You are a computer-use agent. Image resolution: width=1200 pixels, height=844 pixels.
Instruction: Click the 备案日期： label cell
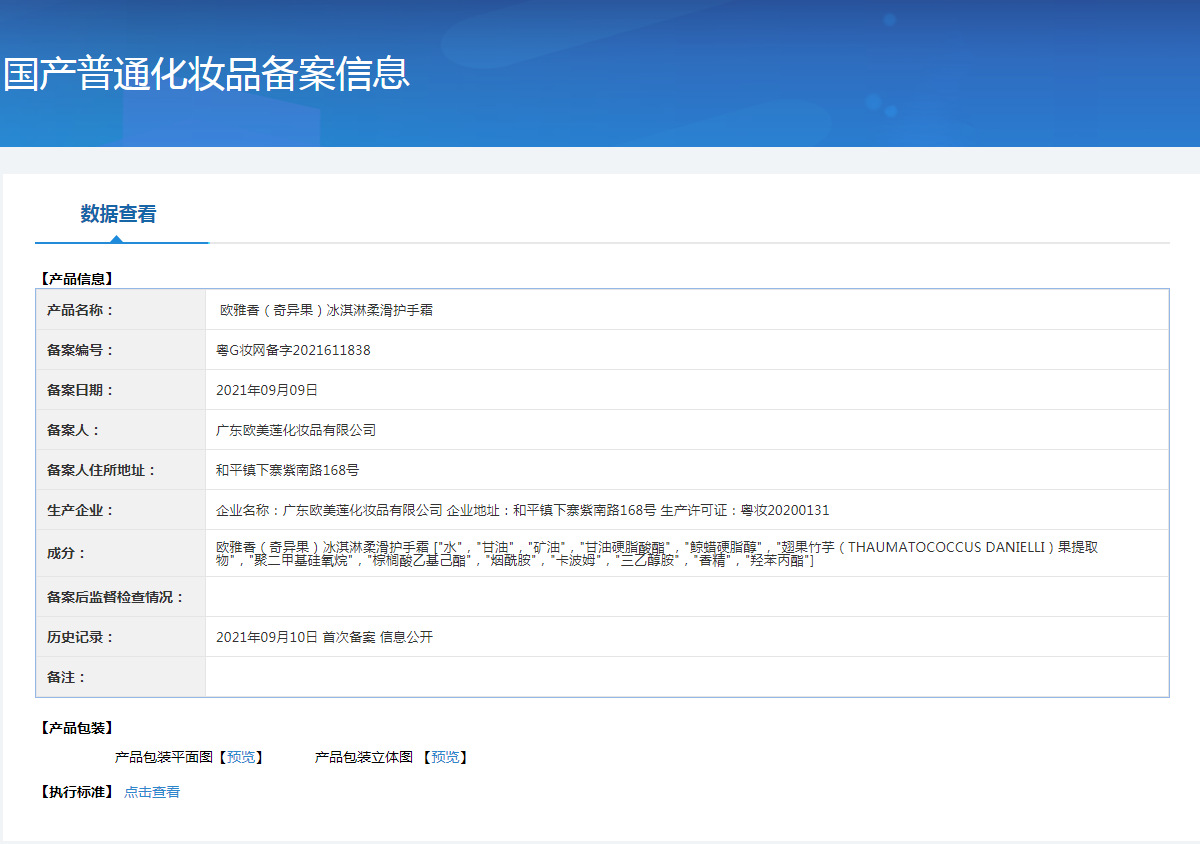click(121, 390)
